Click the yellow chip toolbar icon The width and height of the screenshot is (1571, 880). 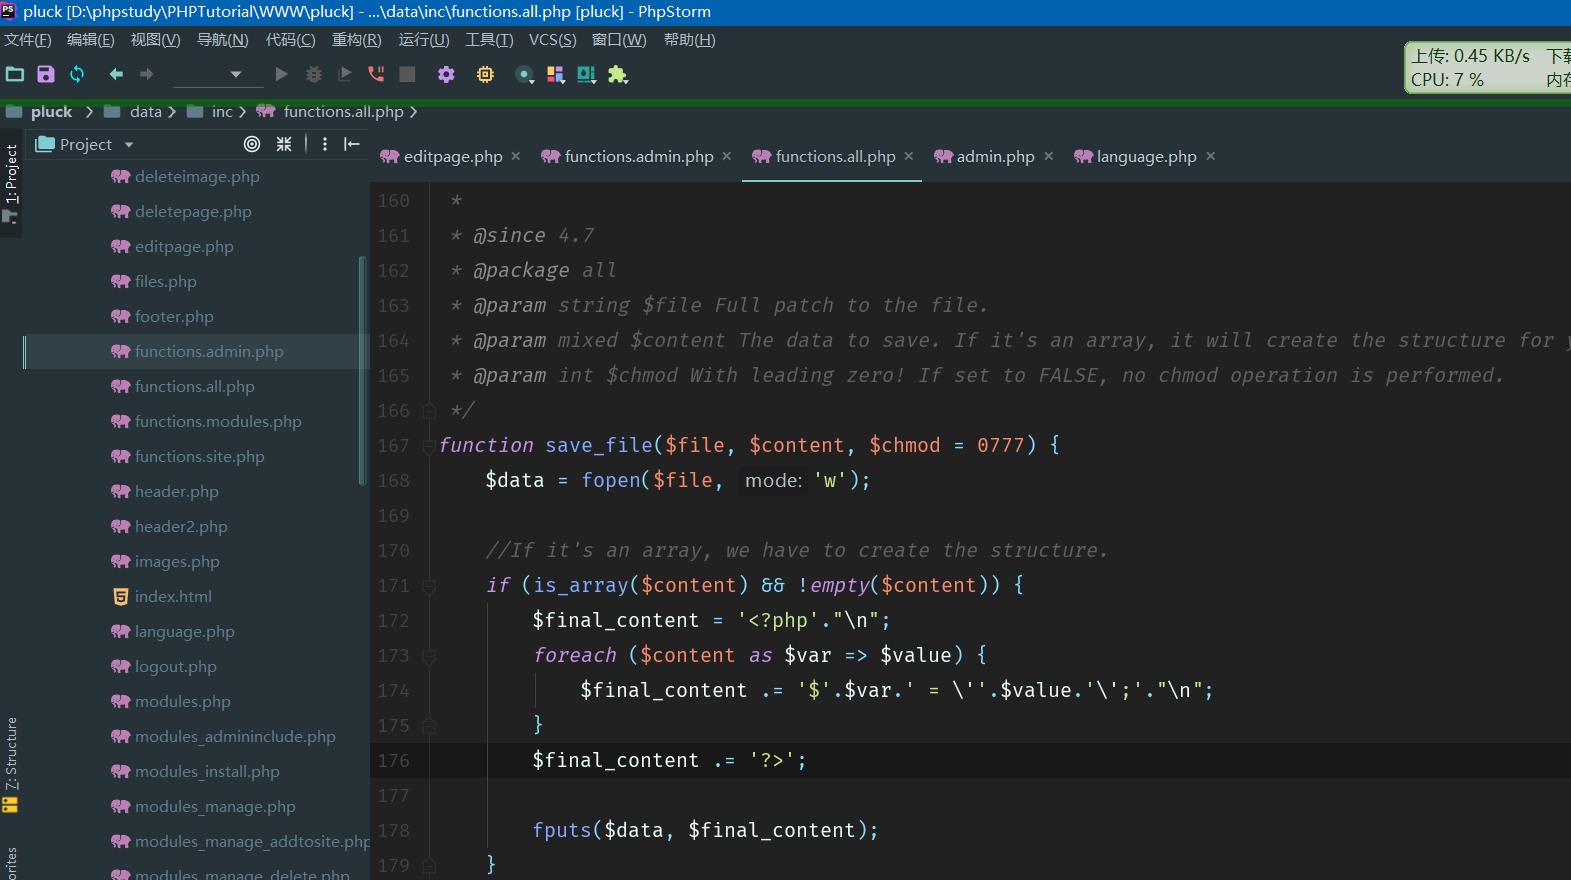pyautogui.click(x=485, y=74)
